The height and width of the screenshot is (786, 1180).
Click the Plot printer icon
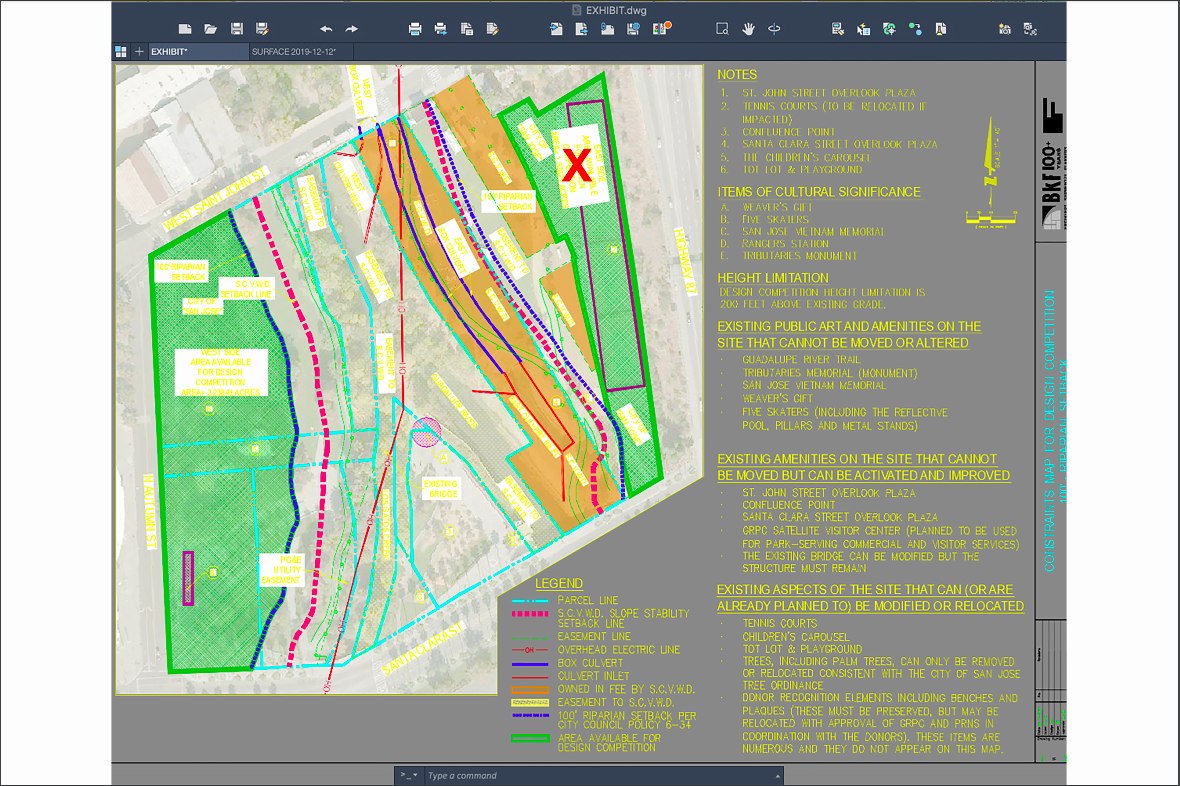pyautogui.click(x=415, y=29)
